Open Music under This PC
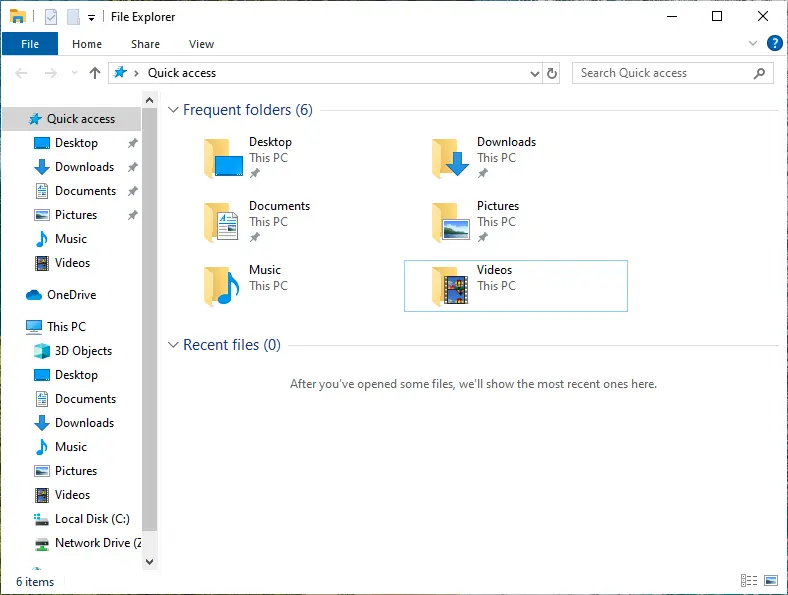 tap(71, 447)
